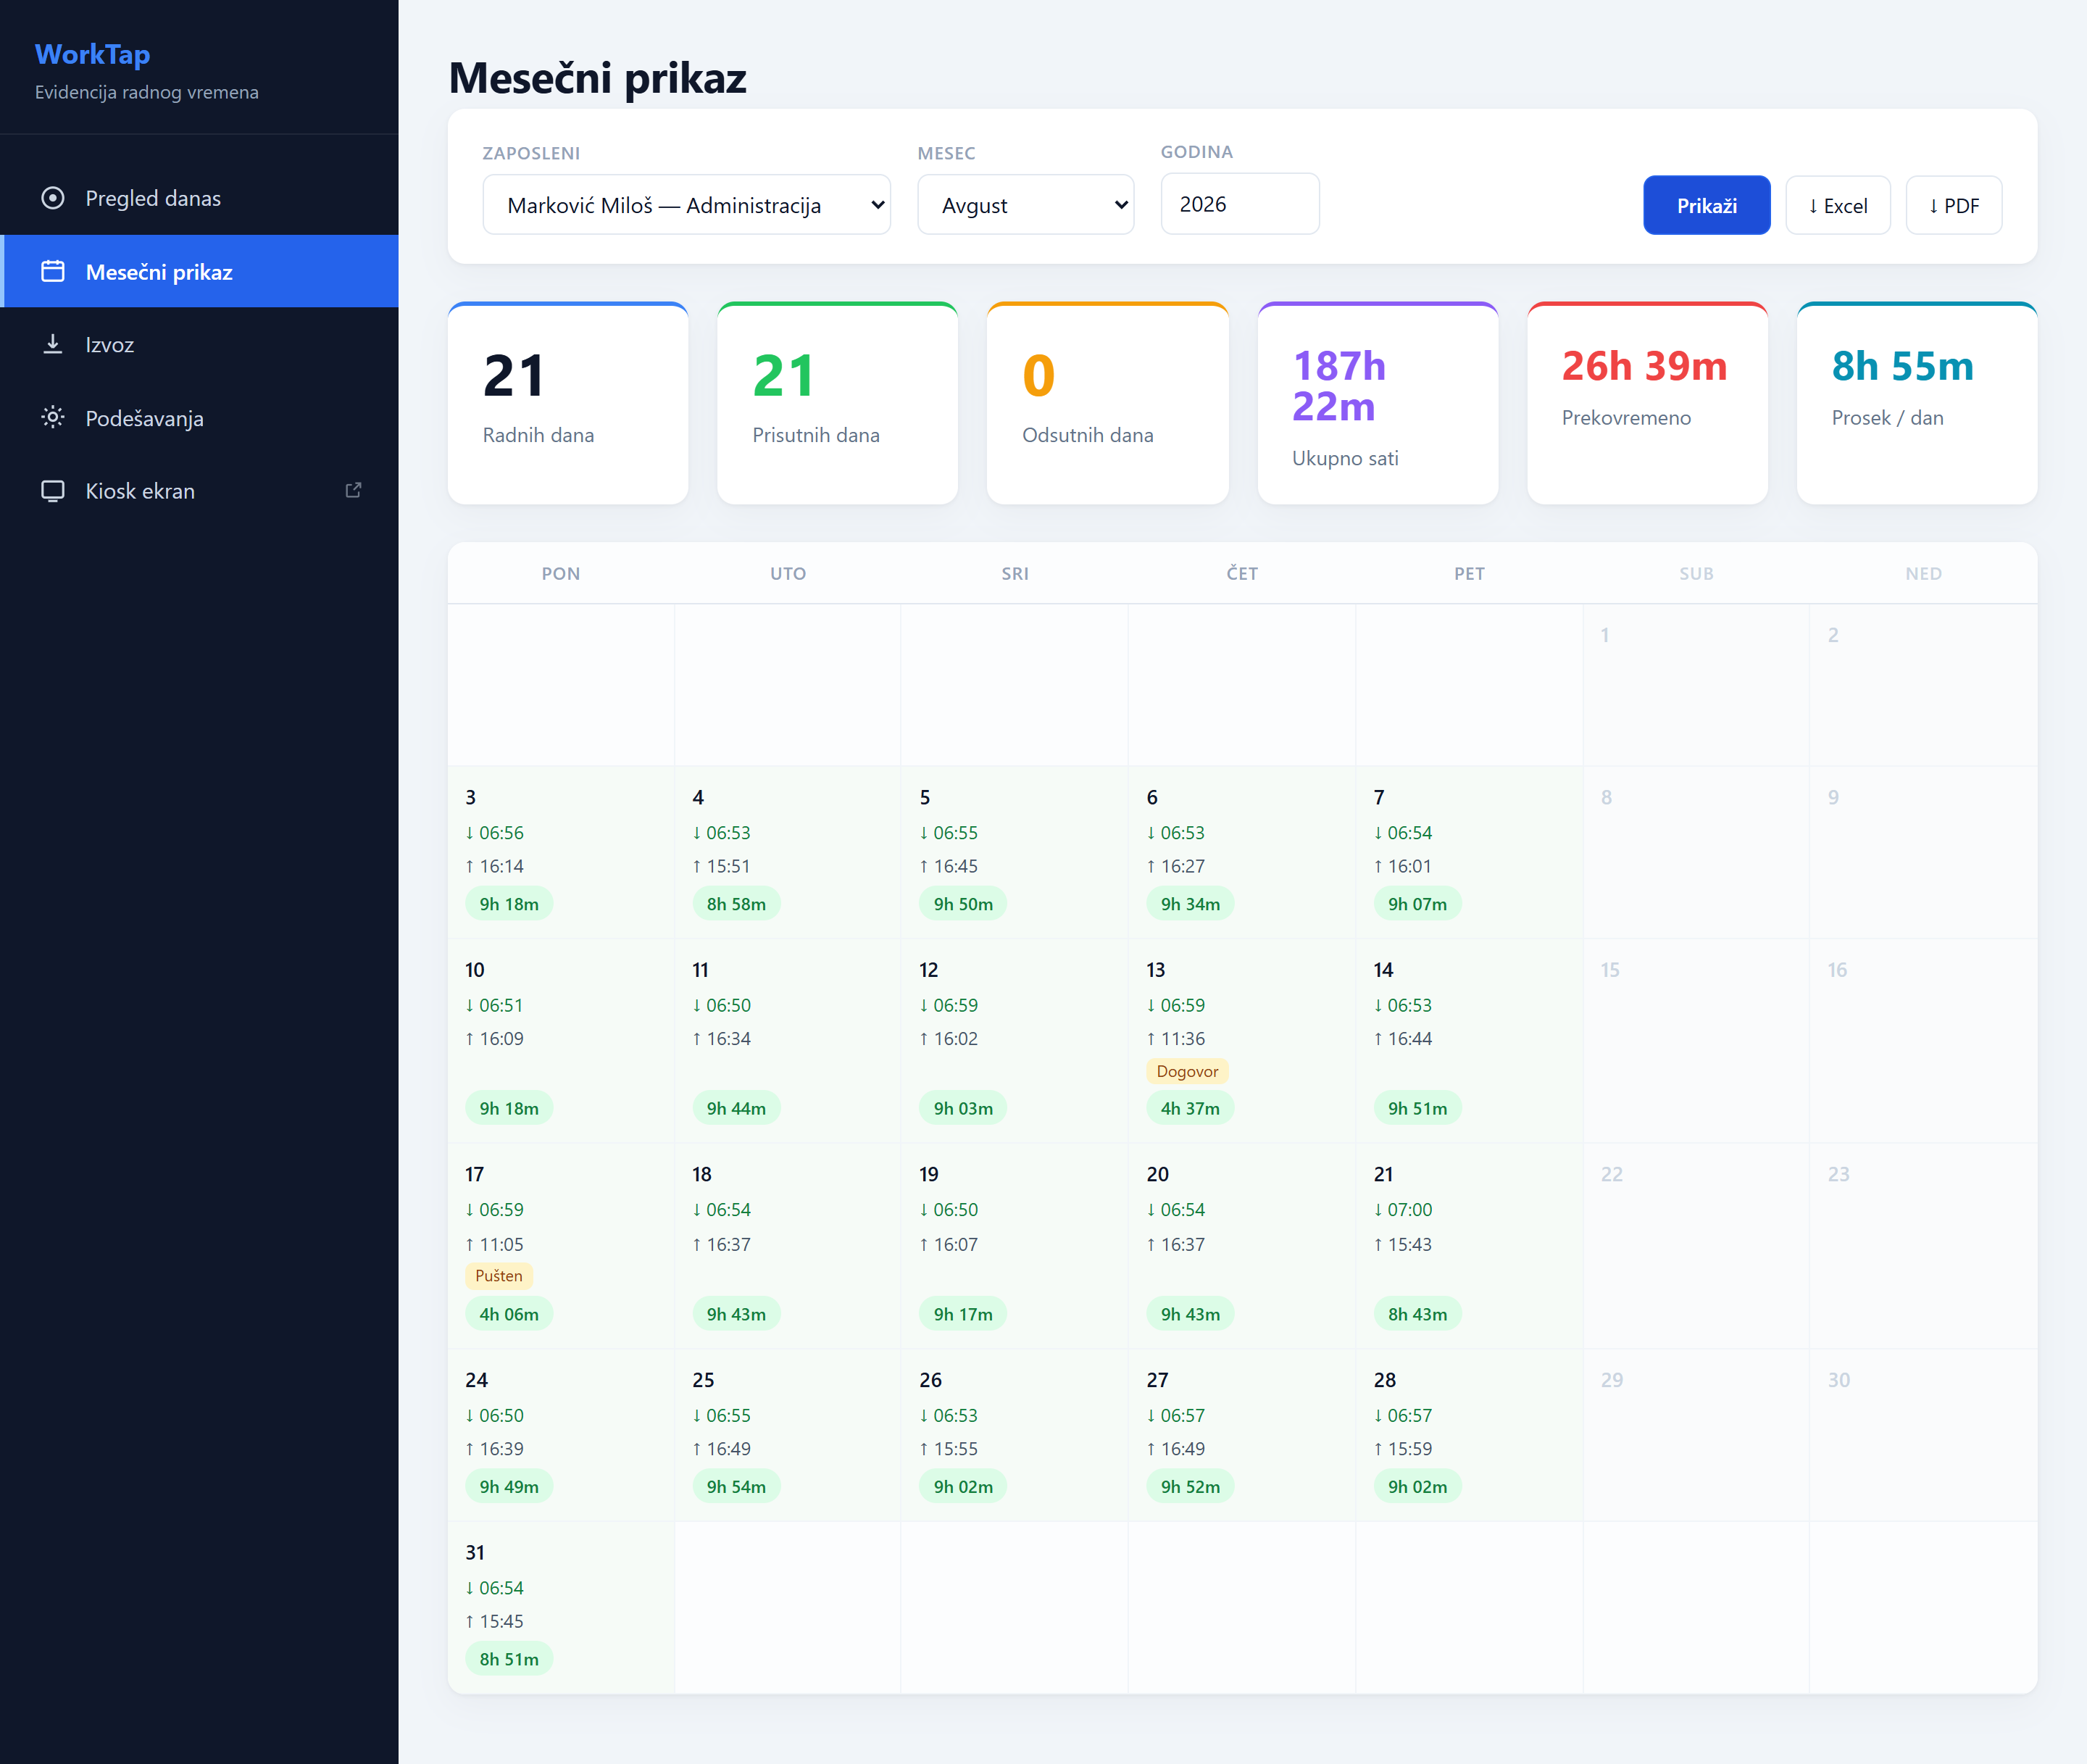Download report with the Excel button
The width and height of the screenshot is (2087, 1764).
pos(1837,205)
